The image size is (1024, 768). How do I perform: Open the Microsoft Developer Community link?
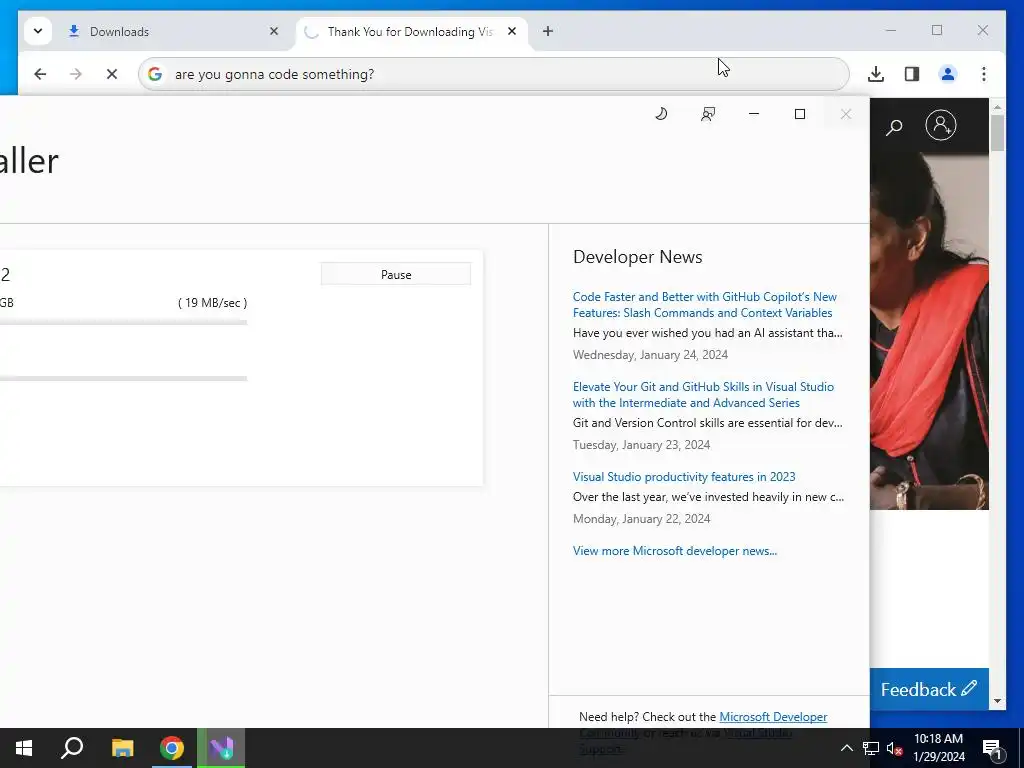[x=773, y=716]
